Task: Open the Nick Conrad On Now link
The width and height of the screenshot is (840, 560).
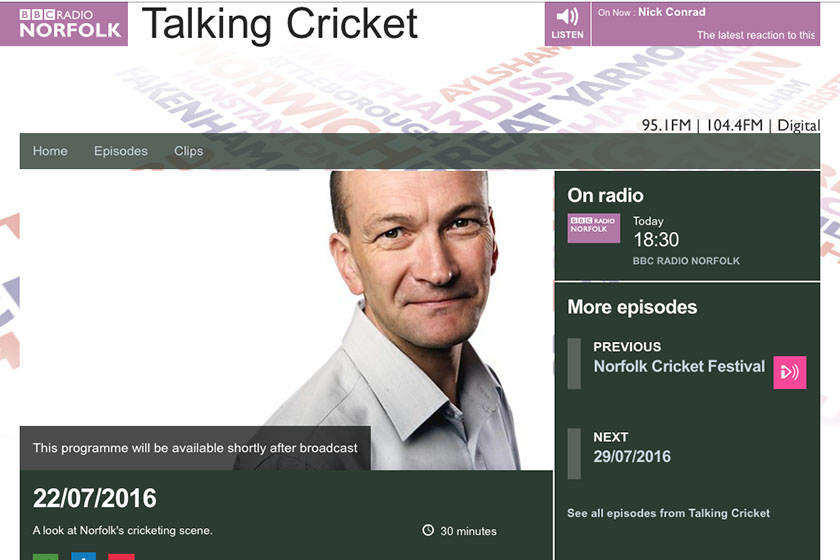Action: tap(671, 12)
